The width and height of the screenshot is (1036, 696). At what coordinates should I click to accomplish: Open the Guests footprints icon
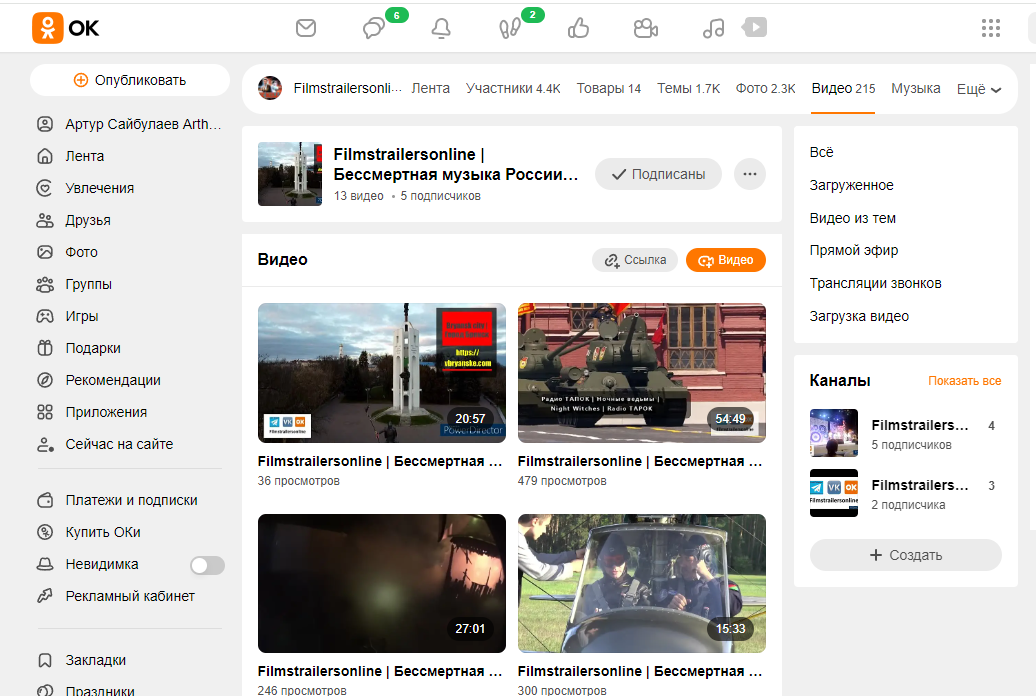[x=509, y=28]
